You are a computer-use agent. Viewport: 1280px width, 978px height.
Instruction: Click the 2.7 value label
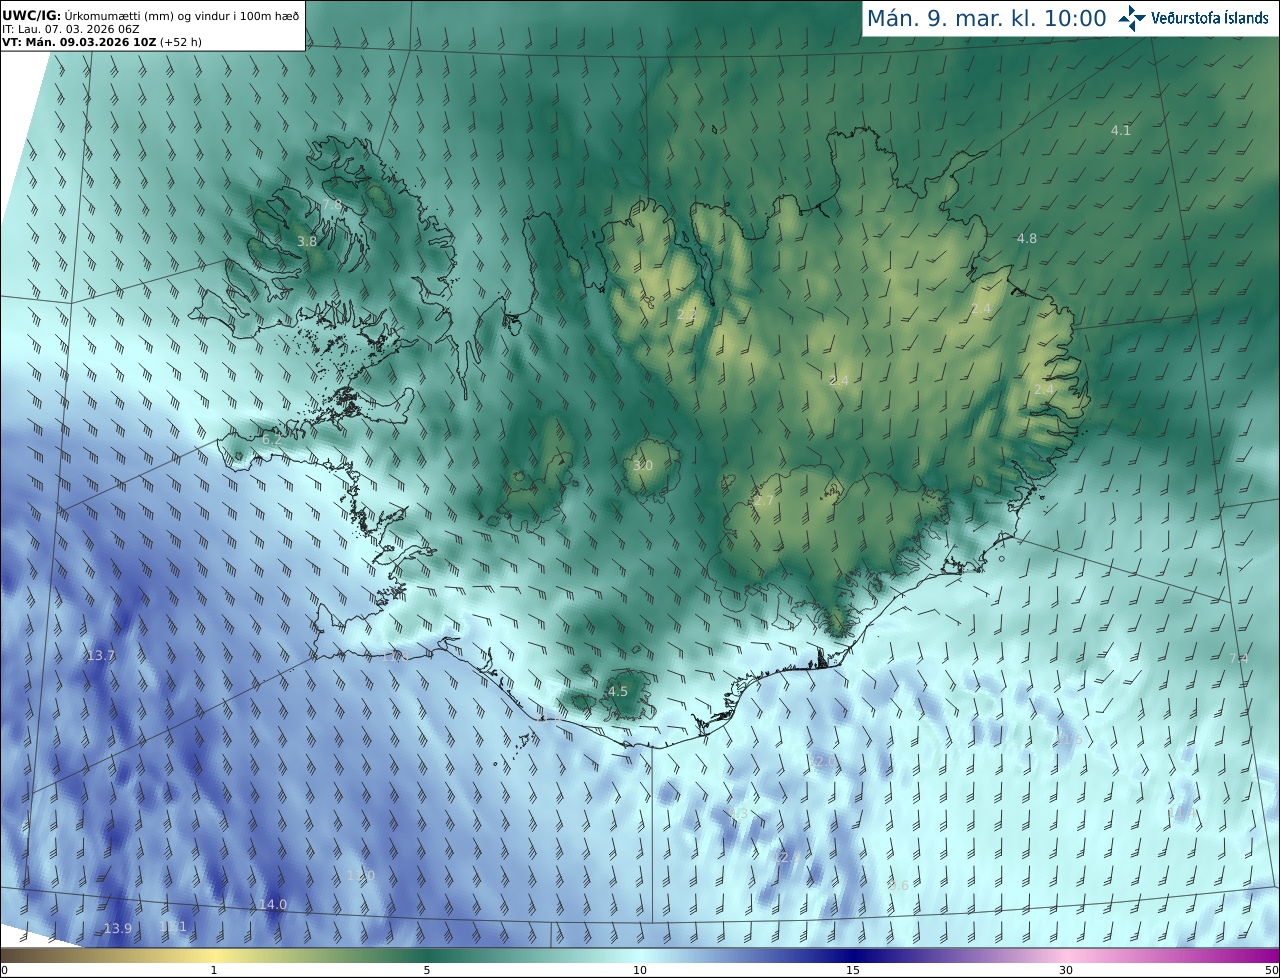point(764,501)
